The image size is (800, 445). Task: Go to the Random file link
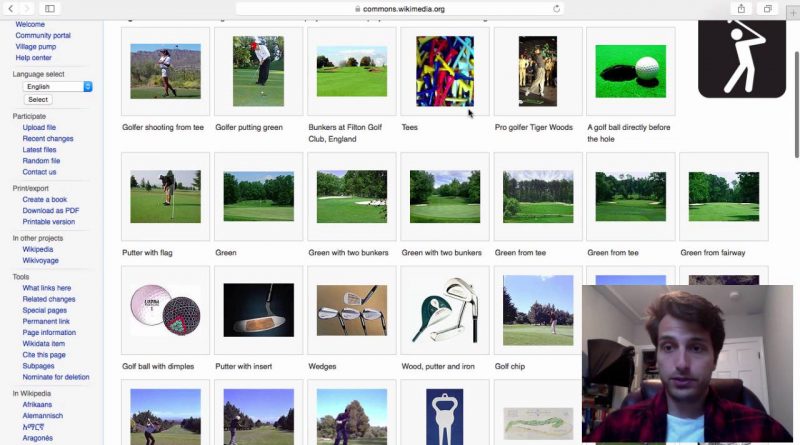pyautogui.click(x=41, y=161)
